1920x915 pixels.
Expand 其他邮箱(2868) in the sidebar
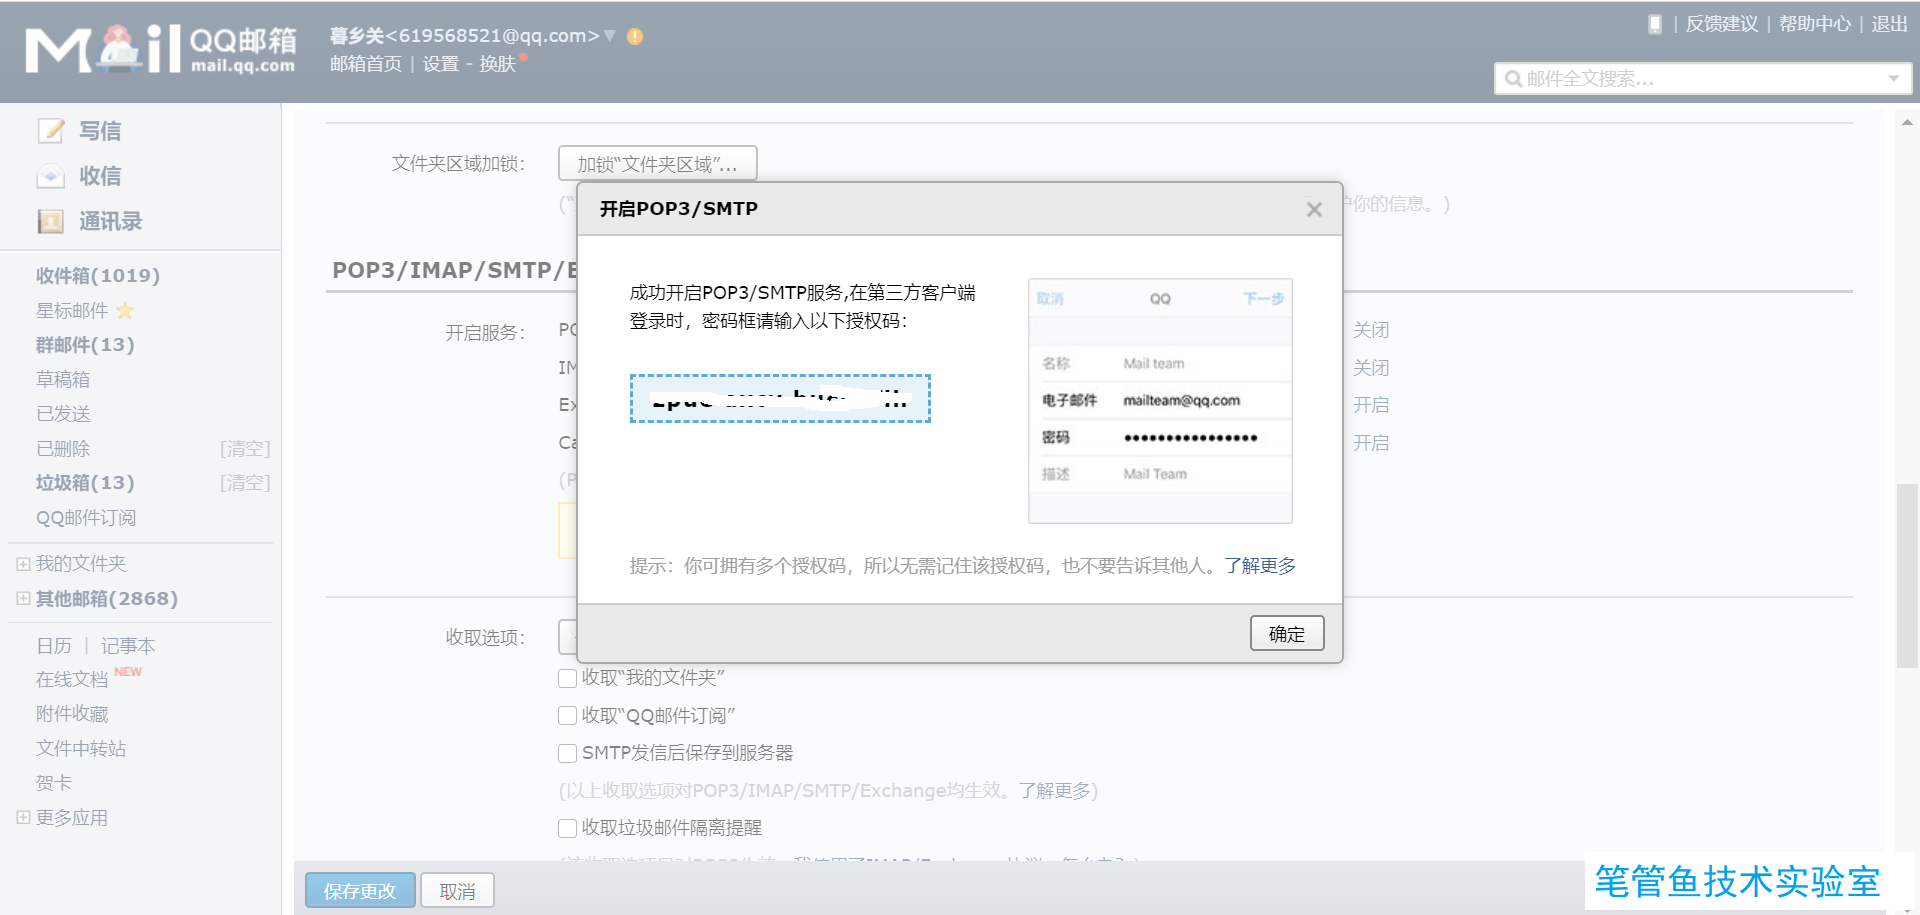pos(23,598)
